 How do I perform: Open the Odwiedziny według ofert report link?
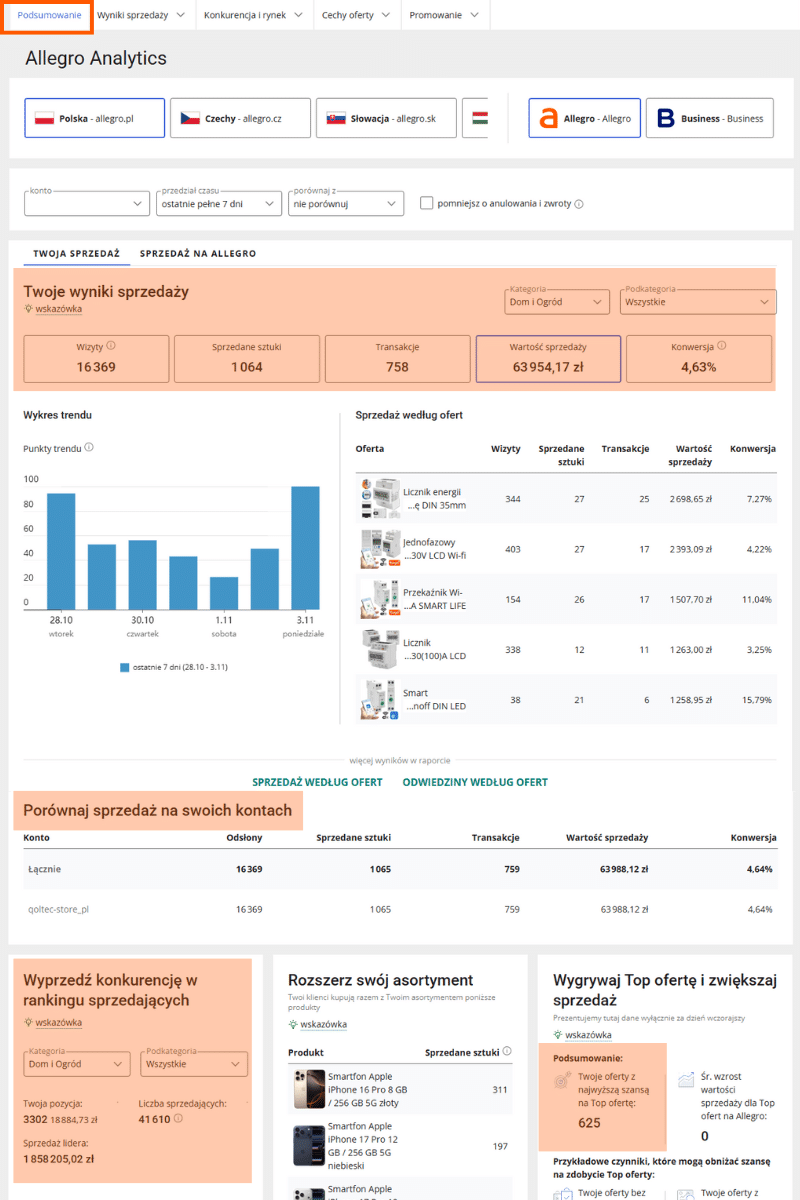pyautogui.click(x=475, y=782)
